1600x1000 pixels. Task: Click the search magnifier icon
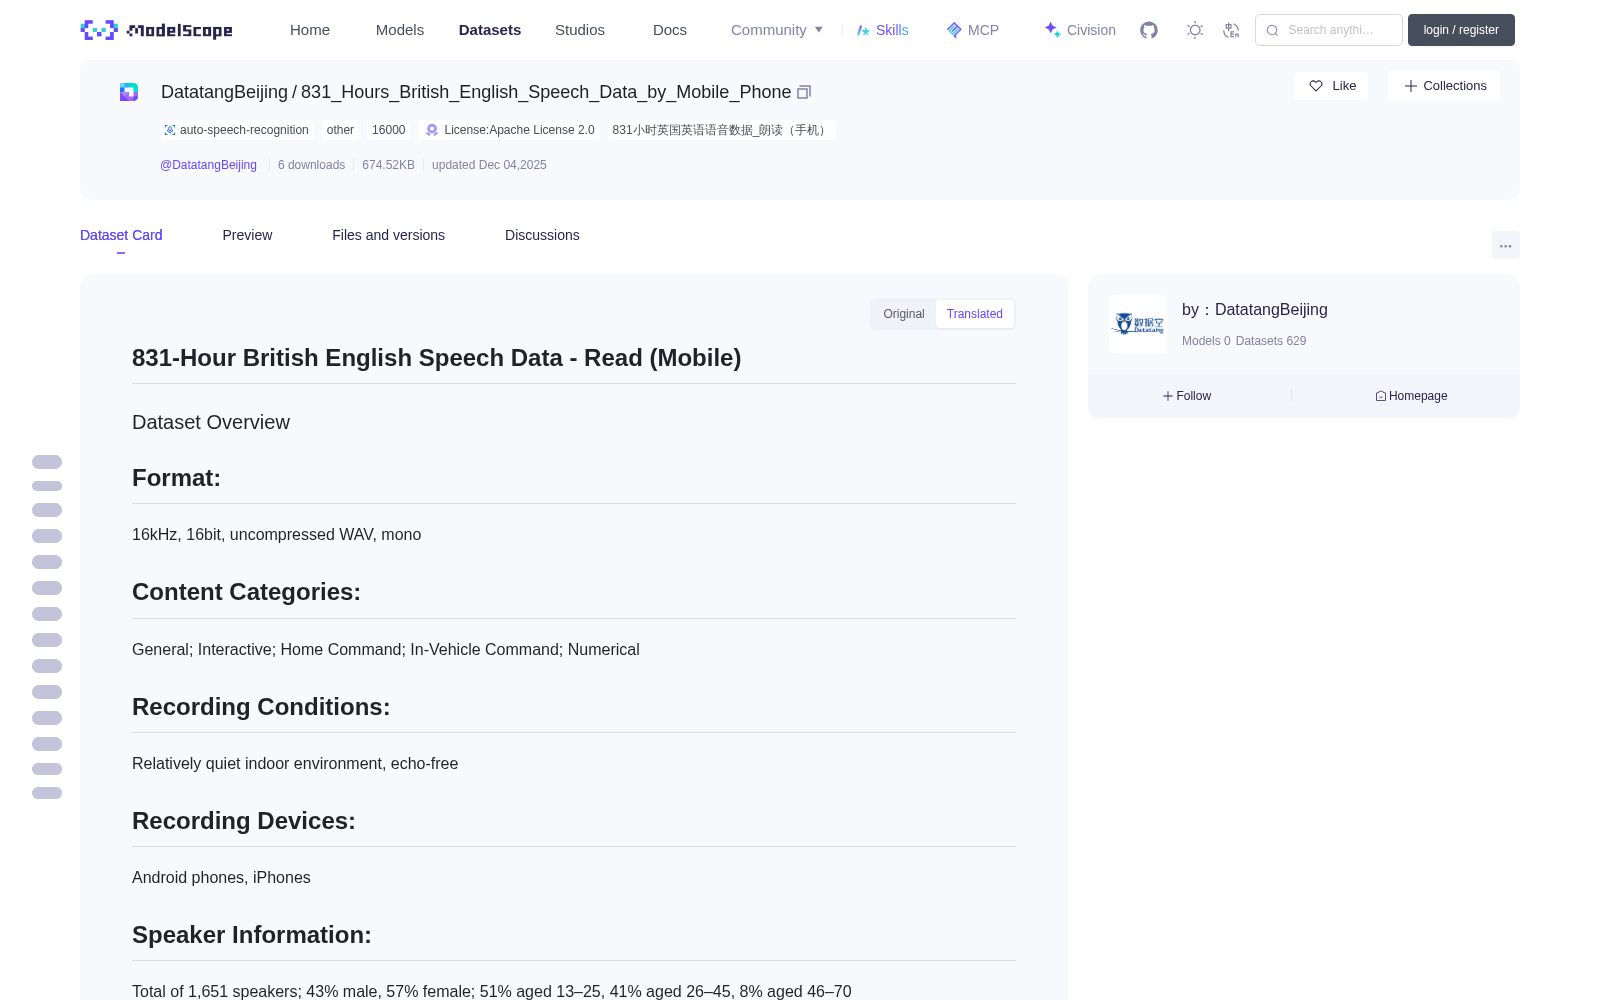pyautogui.click(x=1273, y=30)
